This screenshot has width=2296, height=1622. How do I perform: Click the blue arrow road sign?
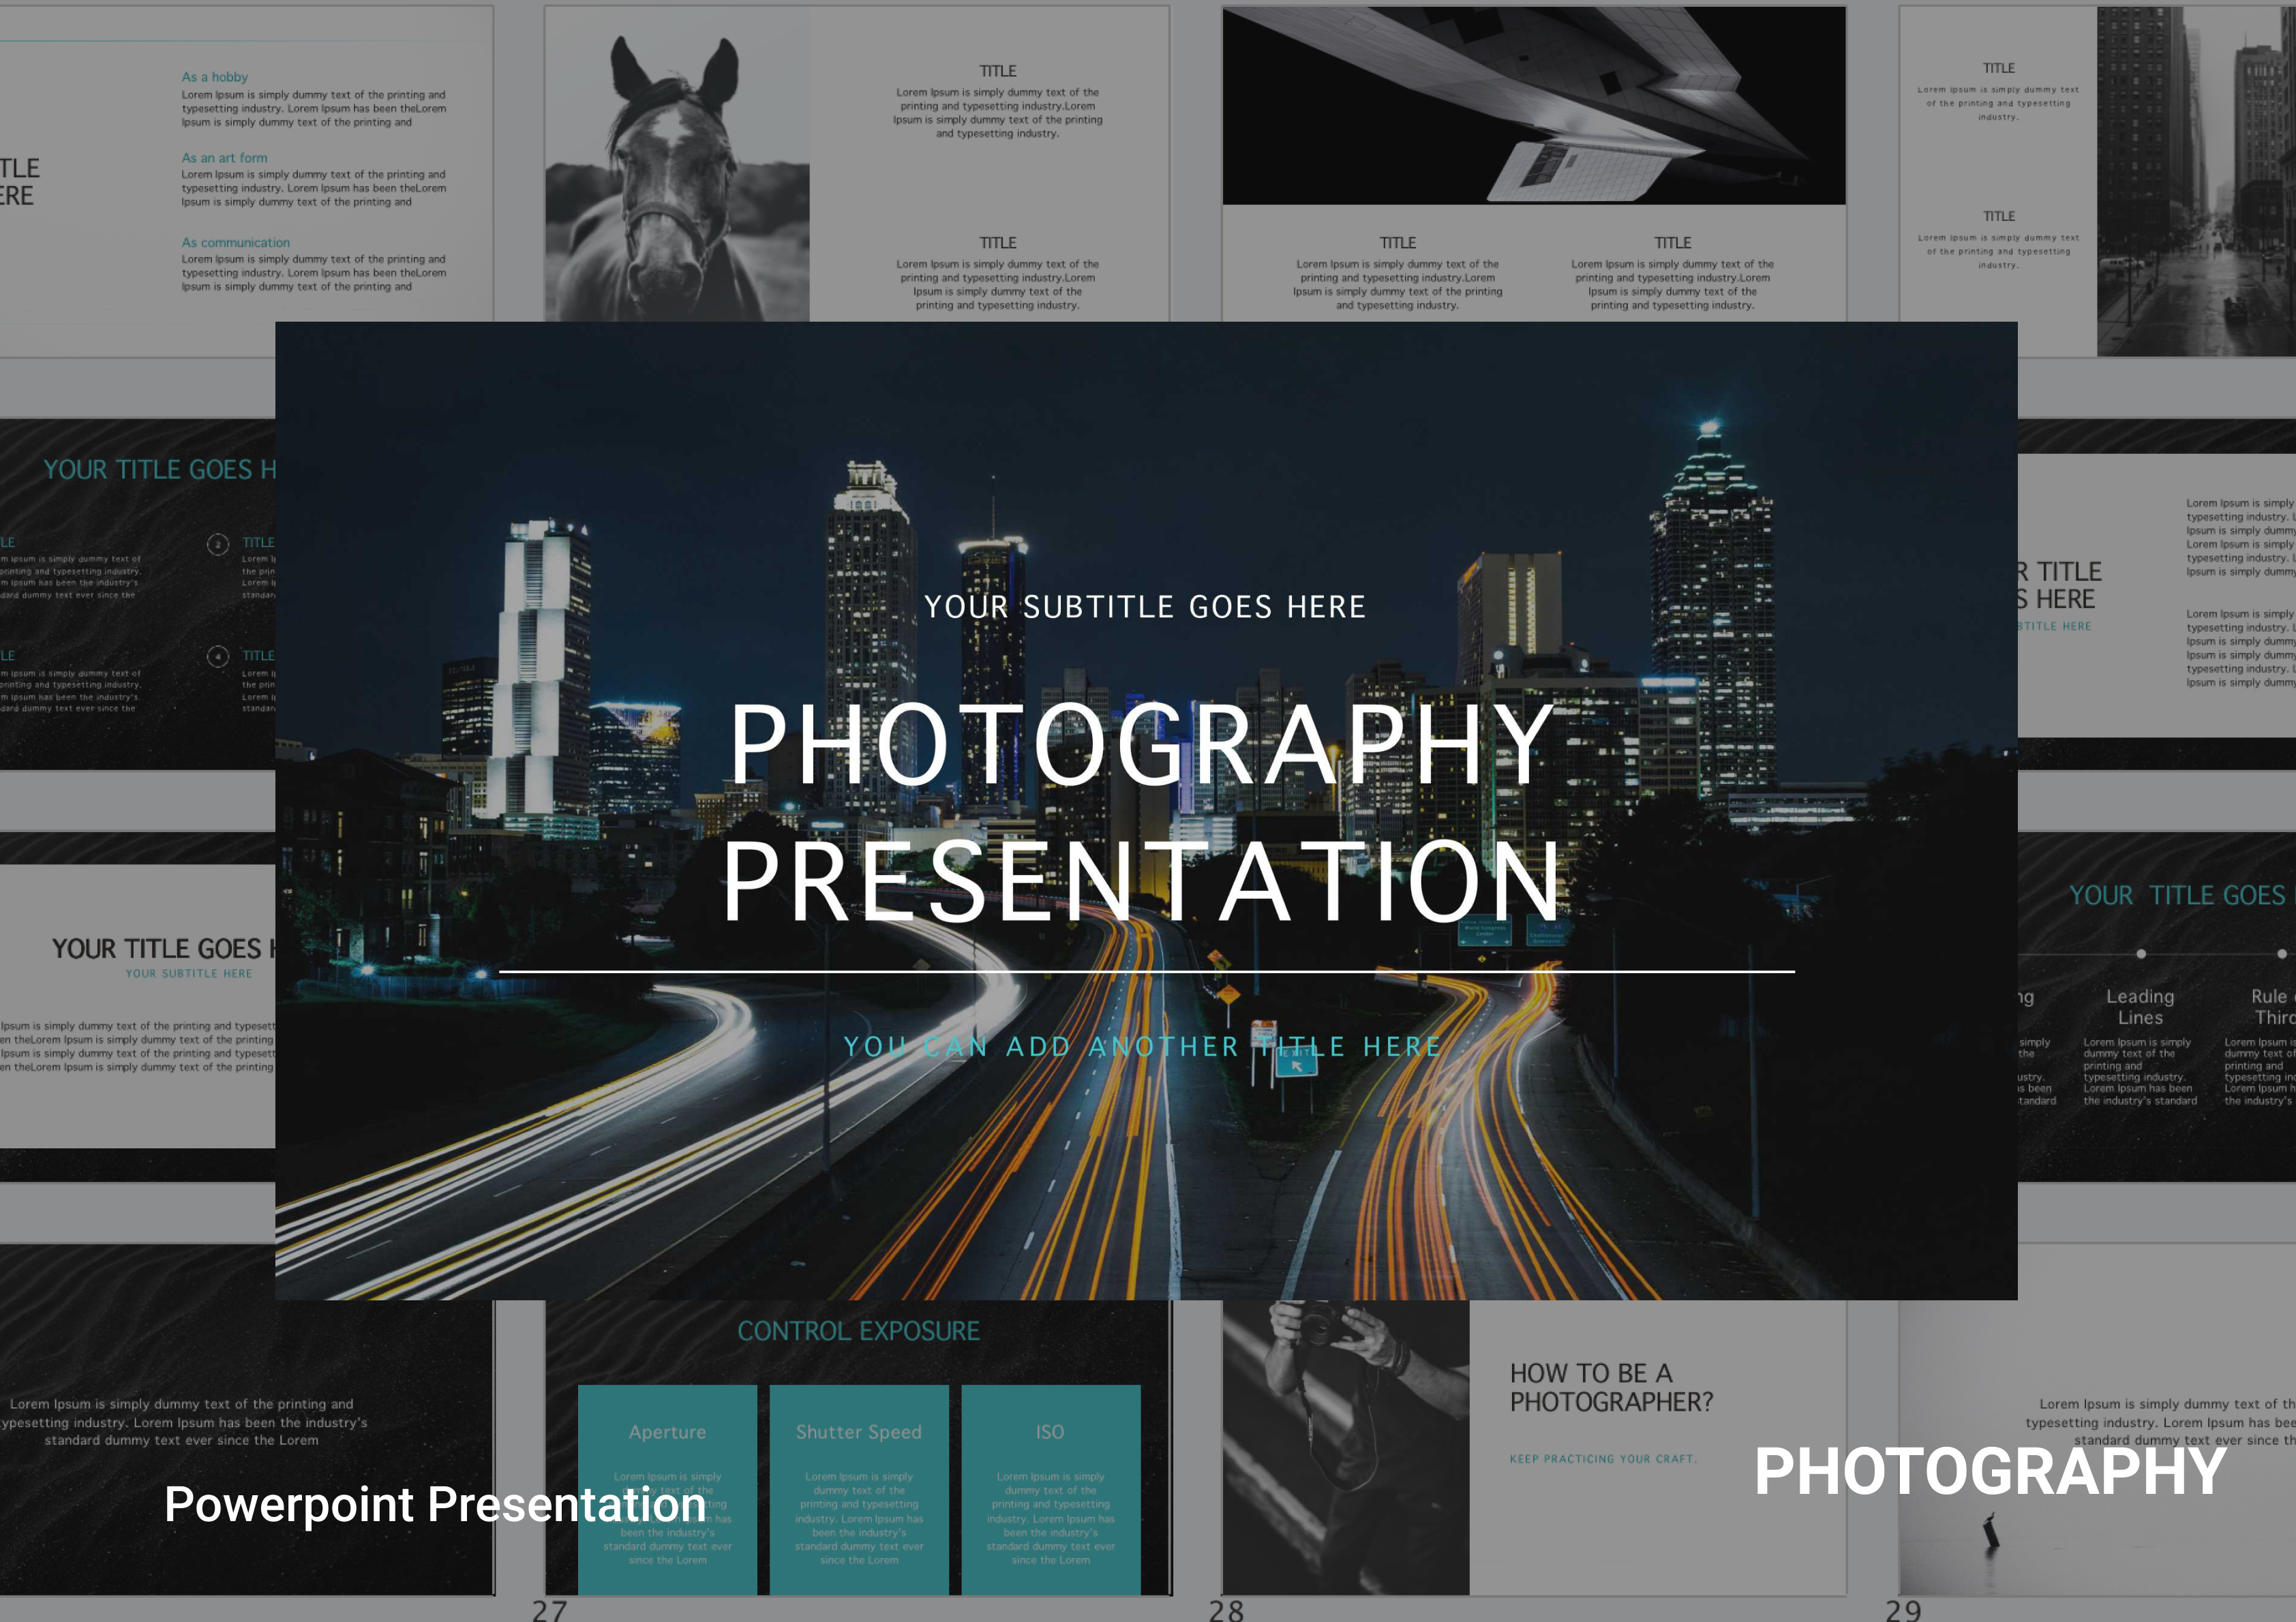(x=1296, y=1064)
